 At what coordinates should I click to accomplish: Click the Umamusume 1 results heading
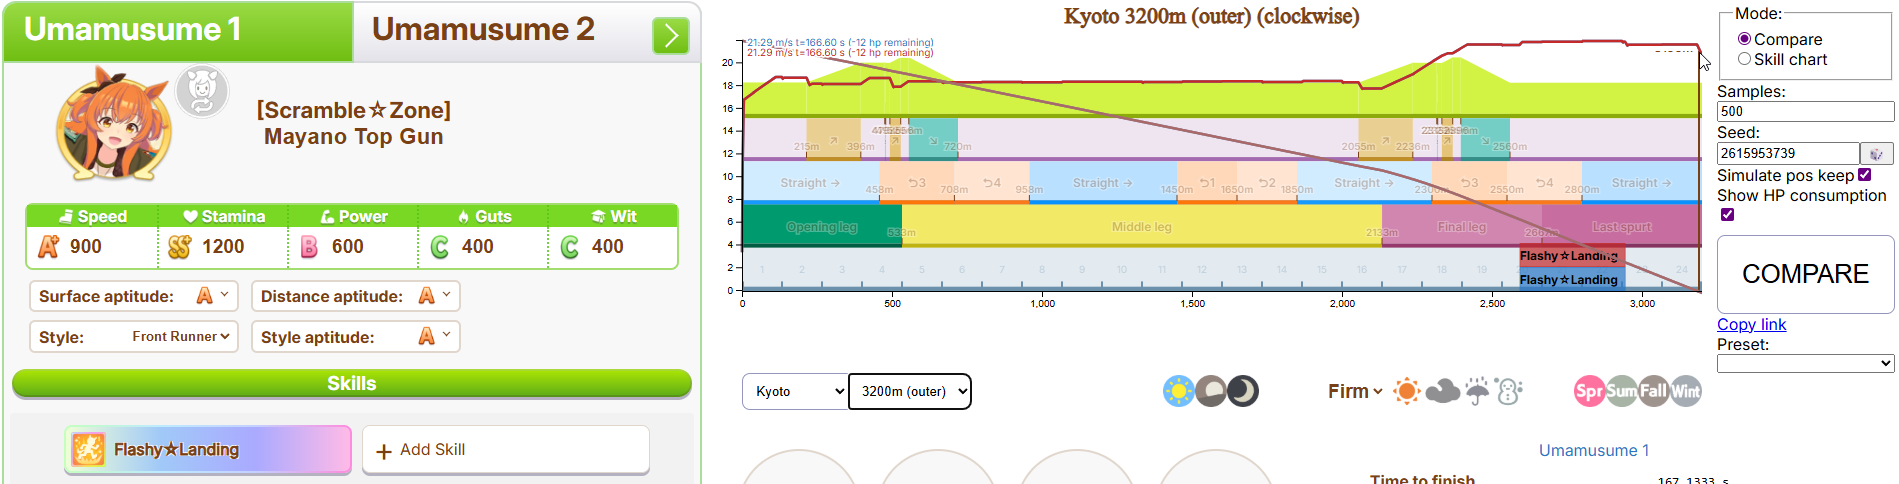pos(1594,450)
